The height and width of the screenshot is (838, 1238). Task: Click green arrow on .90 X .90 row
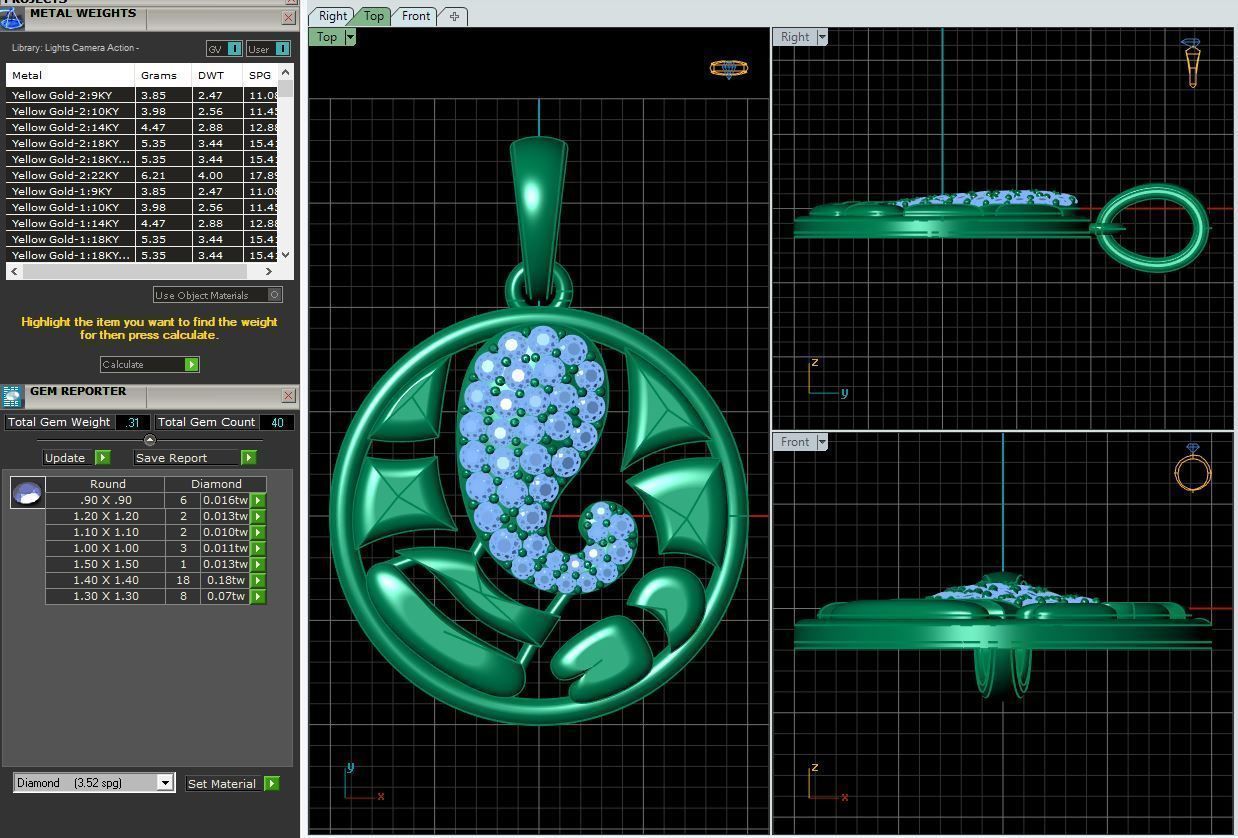point(258,501)
